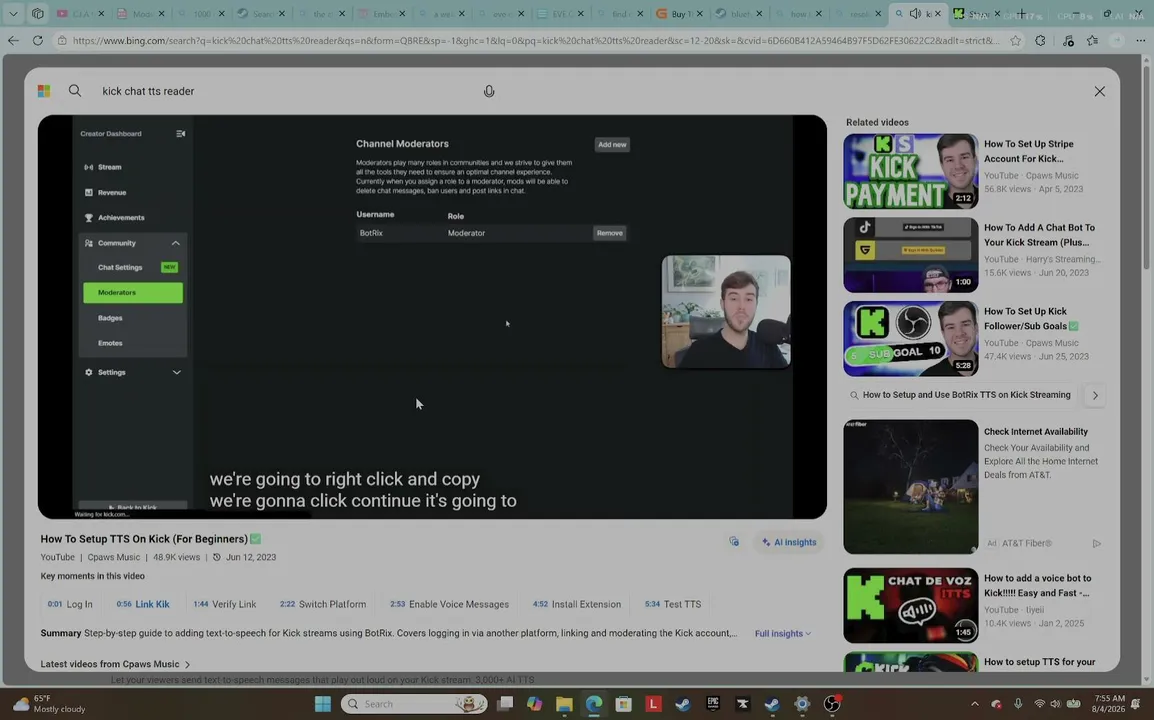Click the How To Setup TTS On Kick title
The image size is (1154, 720).
click(x=144, y=539)
